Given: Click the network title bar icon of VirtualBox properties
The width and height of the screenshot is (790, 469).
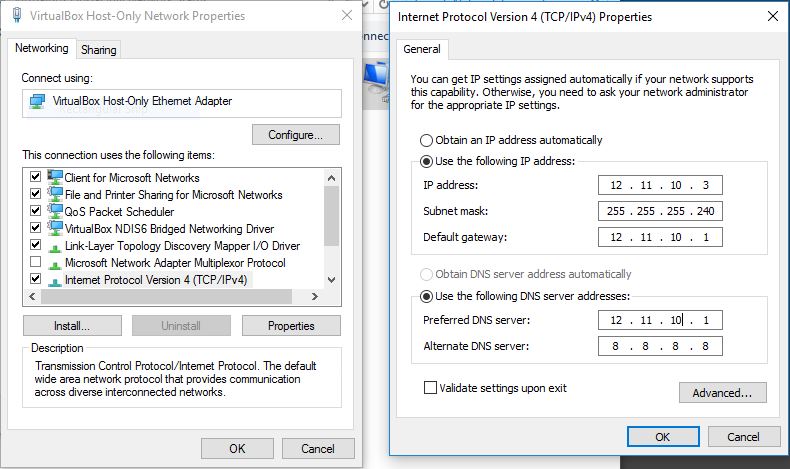Looking at the screenshot, I should (17, 15).
